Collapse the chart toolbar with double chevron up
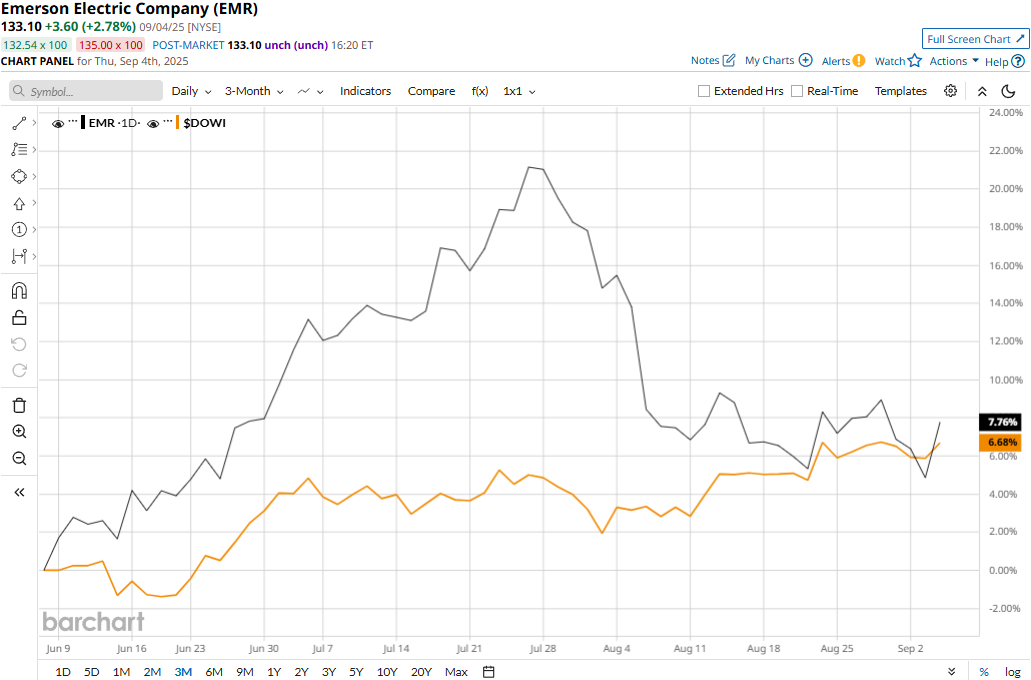Screen dimensions: 1031x680 tap(982, 91)
